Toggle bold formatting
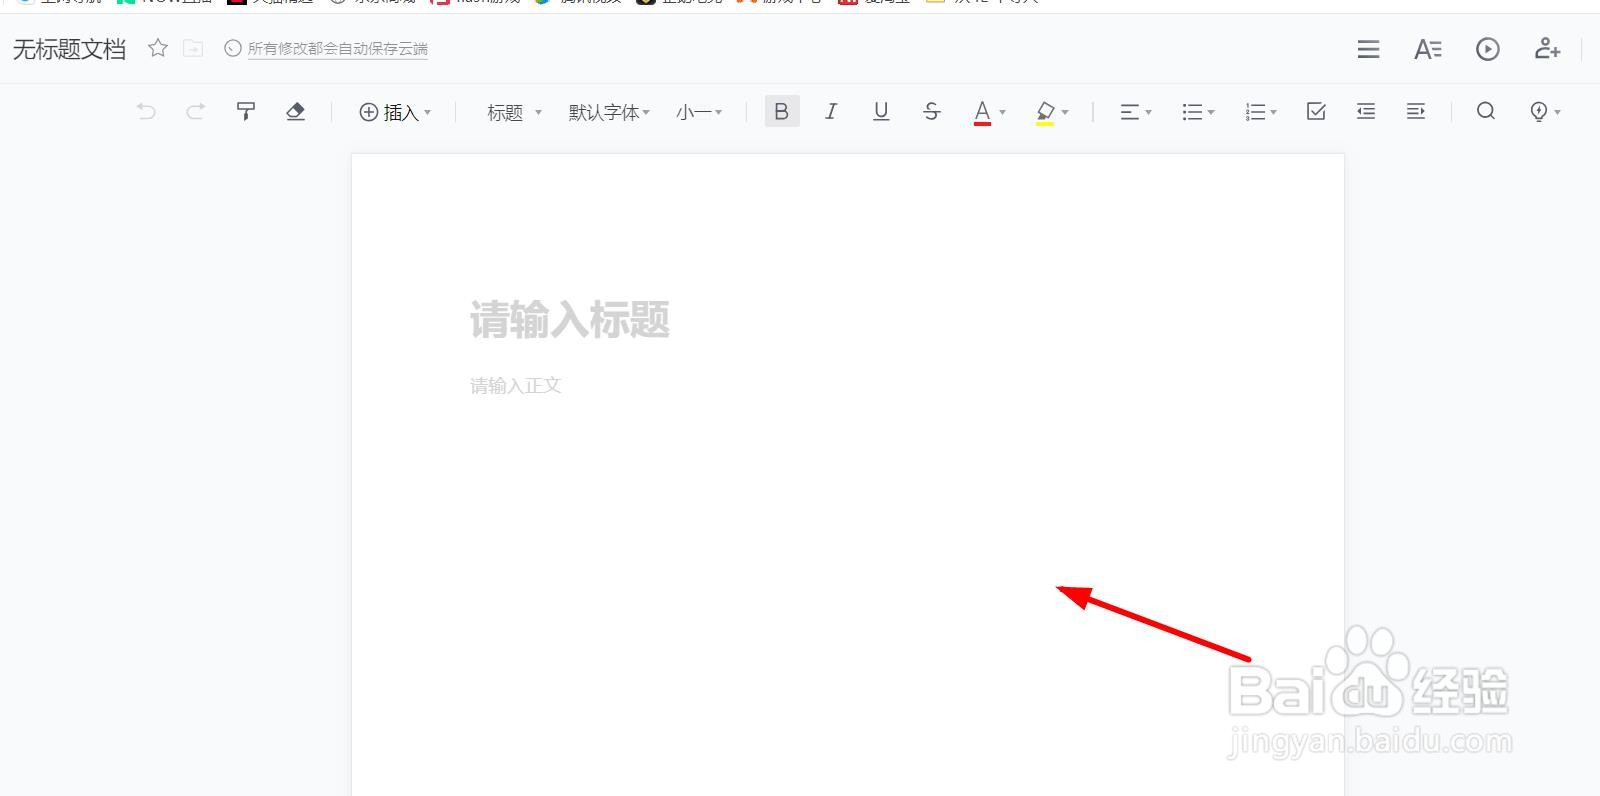The image size is (1600, 796). 782,111
